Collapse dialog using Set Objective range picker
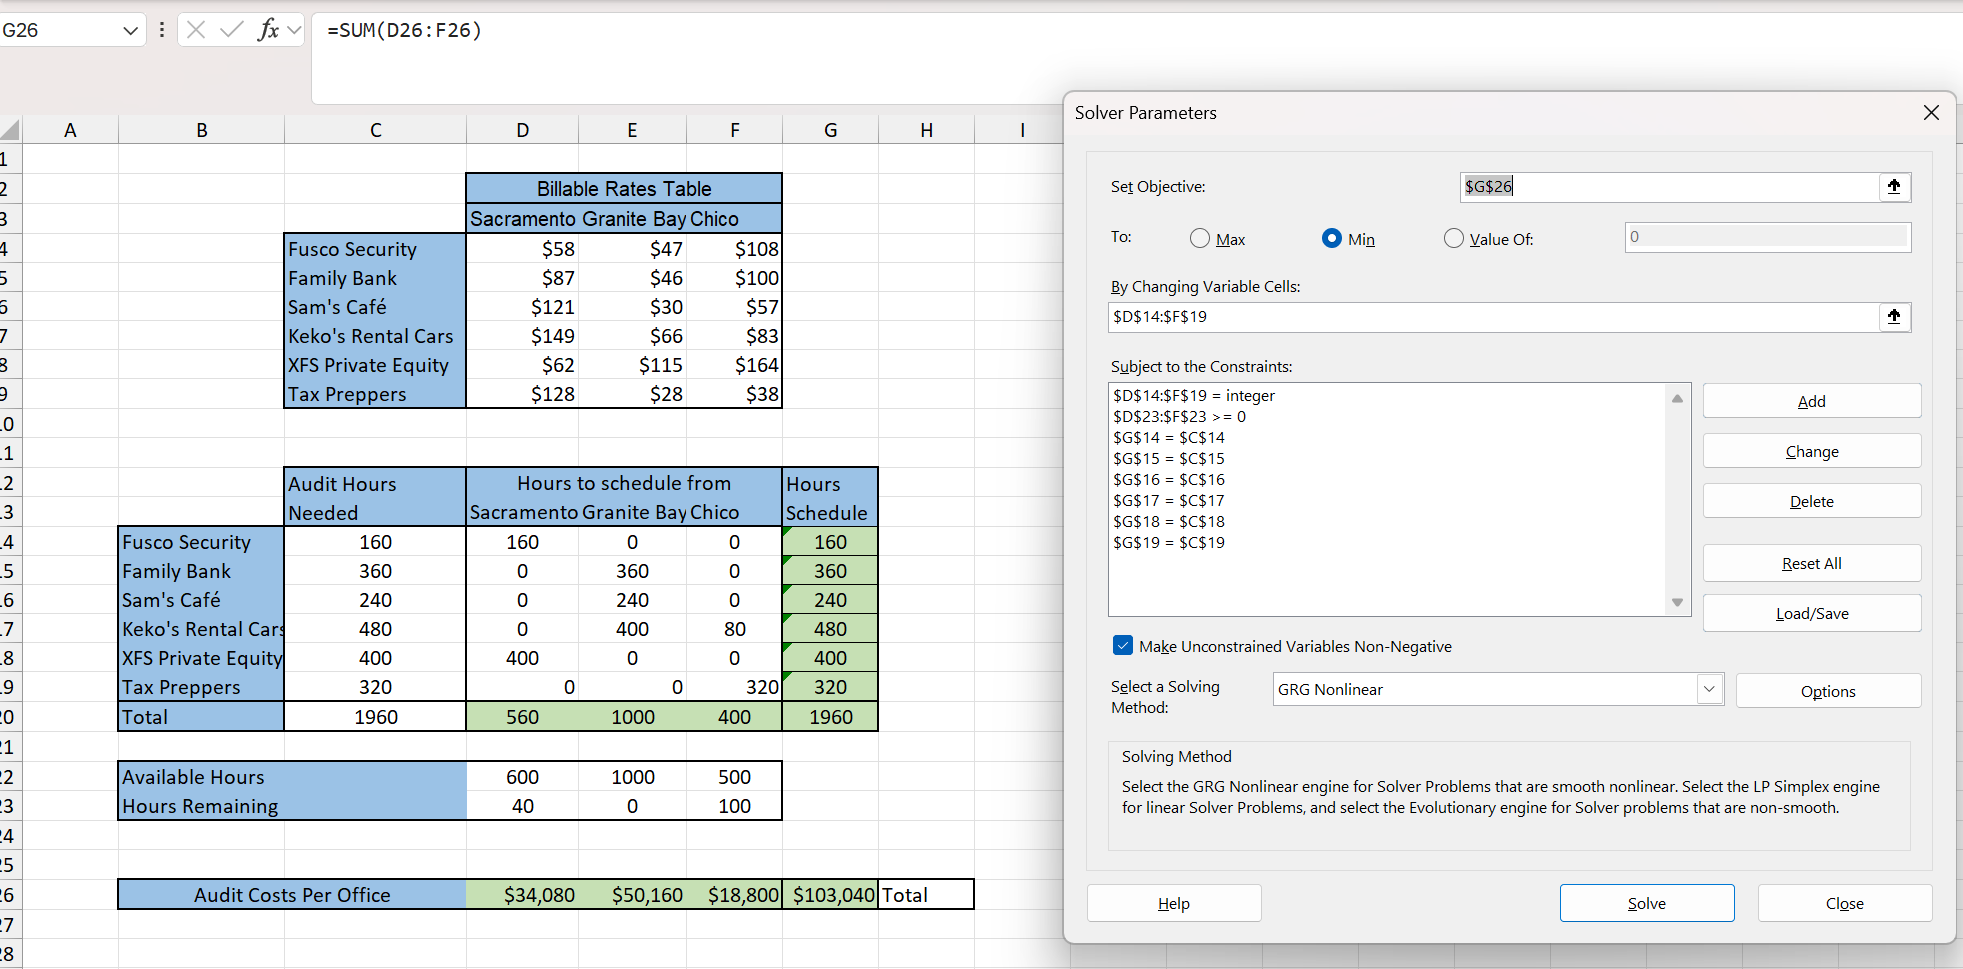 (1894, 187)
